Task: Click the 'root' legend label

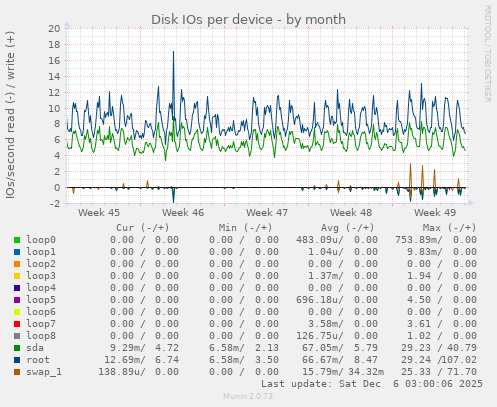Action: tap(38, 360)
